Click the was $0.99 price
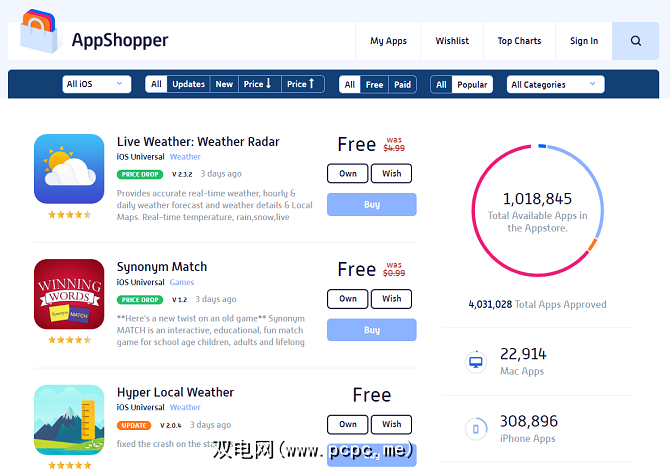 (394, 270)
